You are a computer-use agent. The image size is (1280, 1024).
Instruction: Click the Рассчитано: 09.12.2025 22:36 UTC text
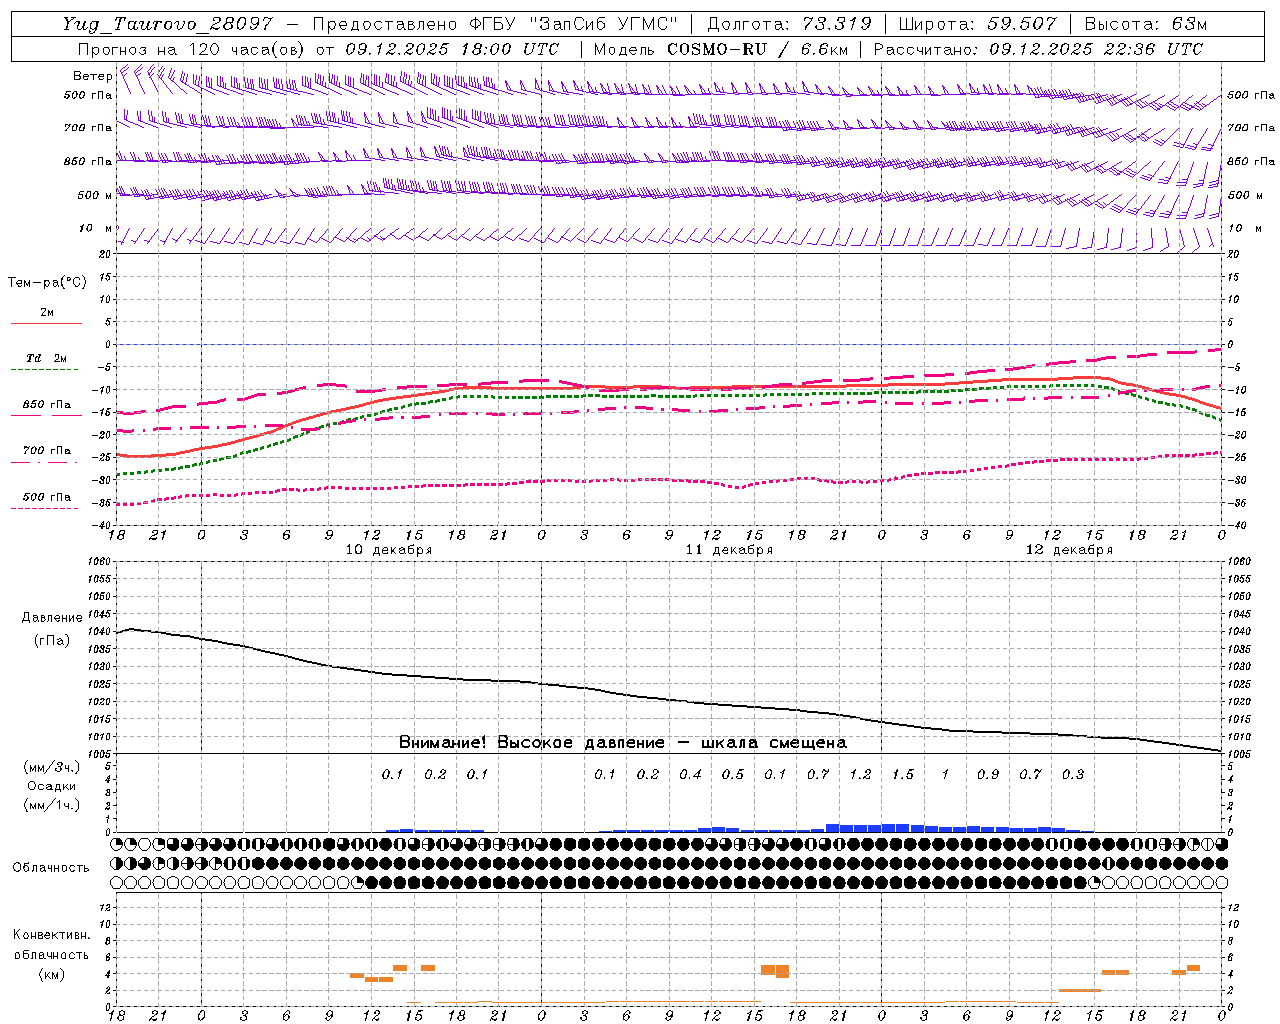click(1038, 49)
